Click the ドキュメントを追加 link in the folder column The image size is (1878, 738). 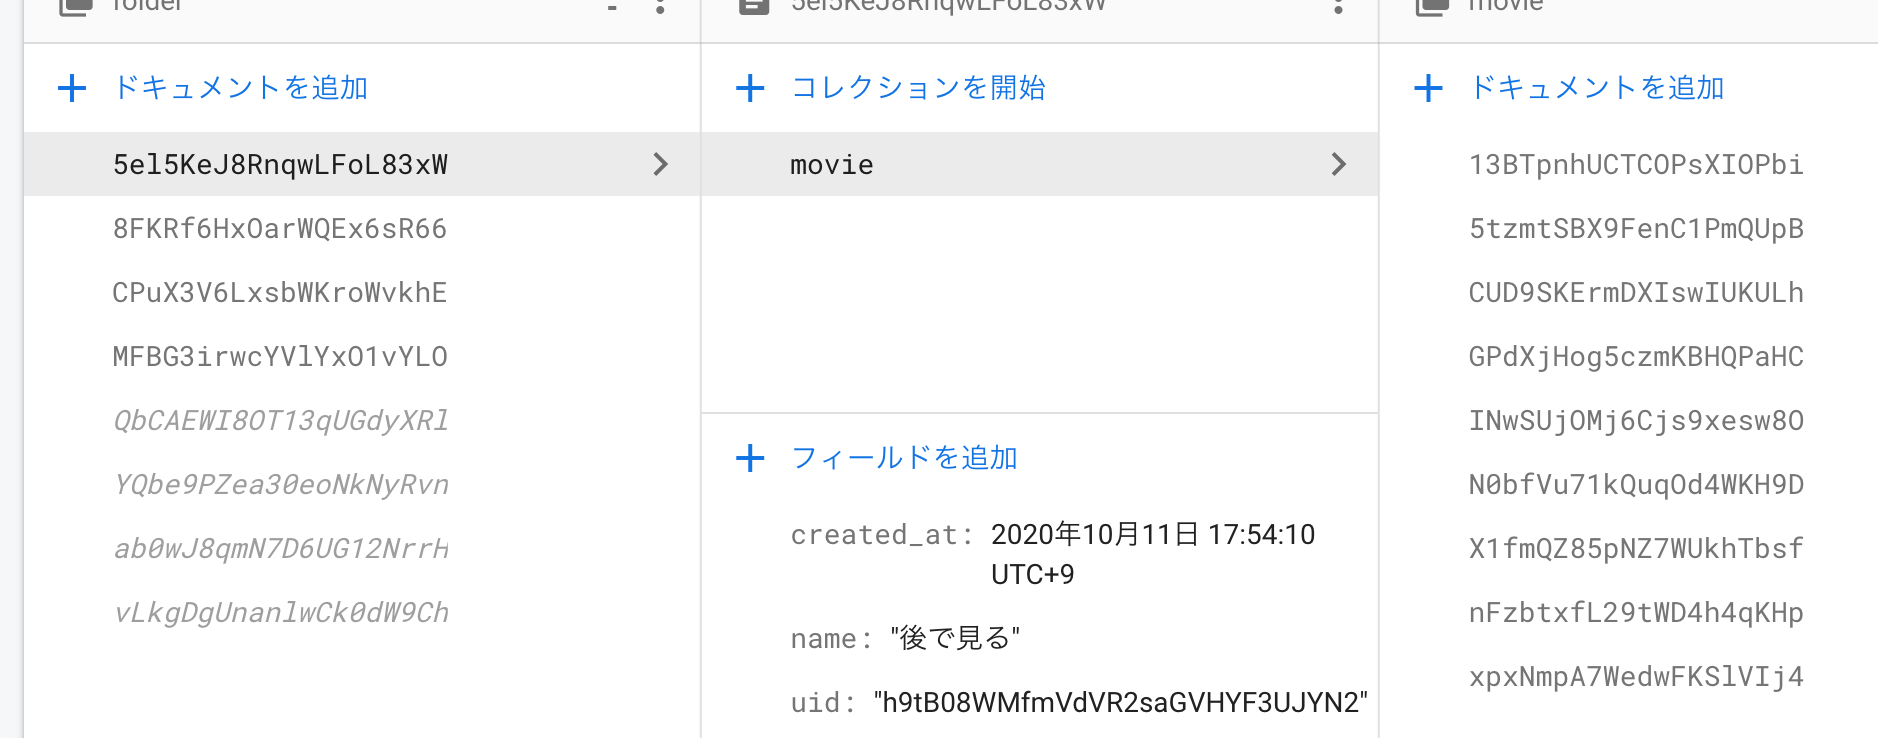click(x=240, y=88)
